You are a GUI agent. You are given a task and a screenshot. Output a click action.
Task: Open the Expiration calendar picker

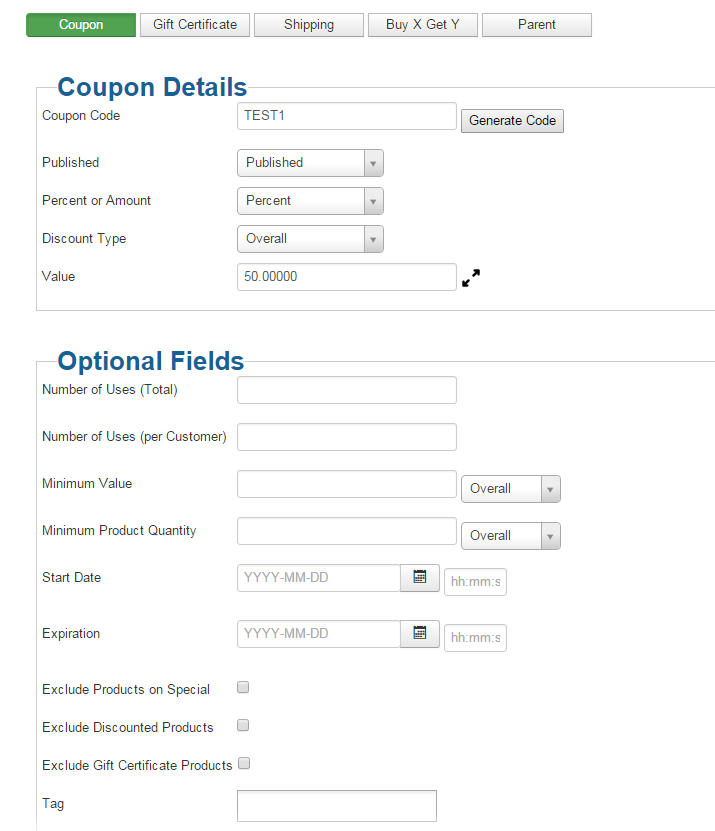pyautogui.click(x=420, y=634)
